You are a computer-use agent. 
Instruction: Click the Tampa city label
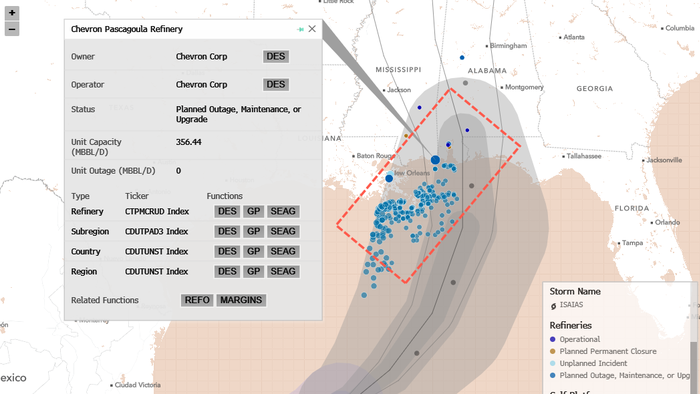pyautogui.click(x=633, y=243)
